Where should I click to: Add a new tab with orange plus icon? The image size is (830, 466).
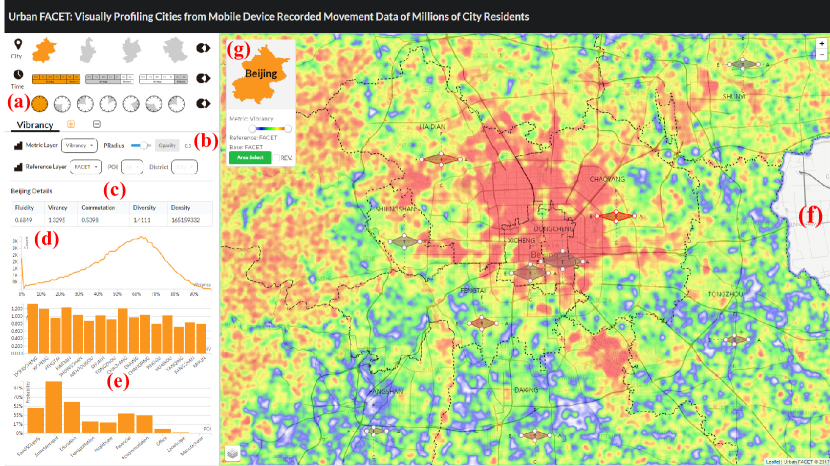point(70,124)
